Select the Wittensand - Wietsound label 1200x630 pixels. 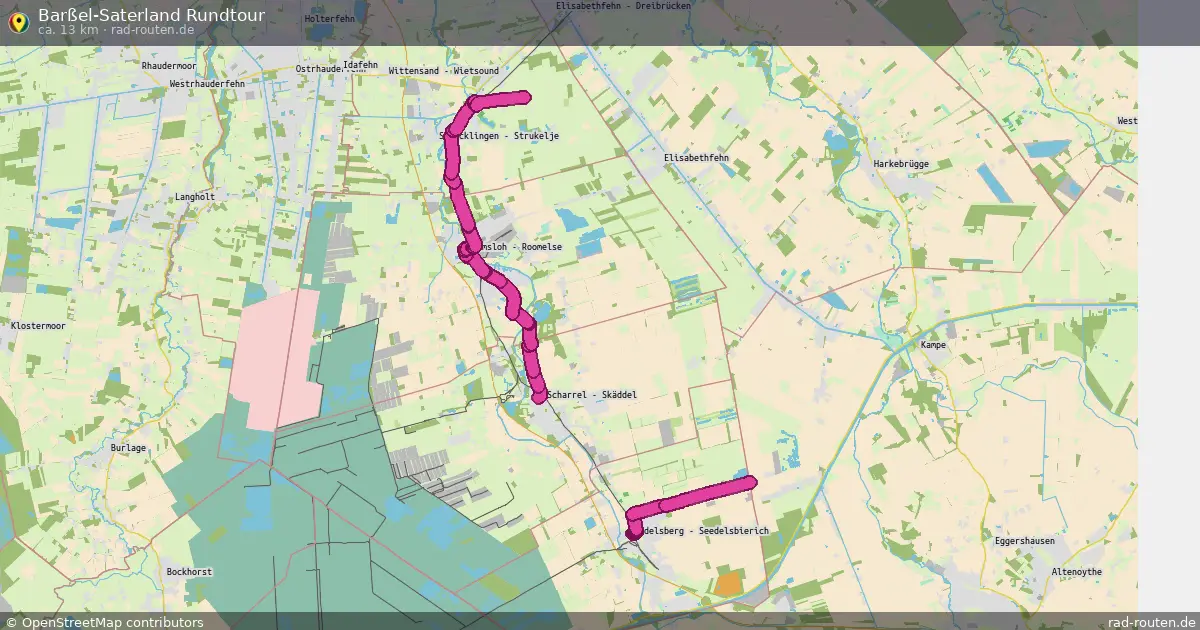click(443, 72)
